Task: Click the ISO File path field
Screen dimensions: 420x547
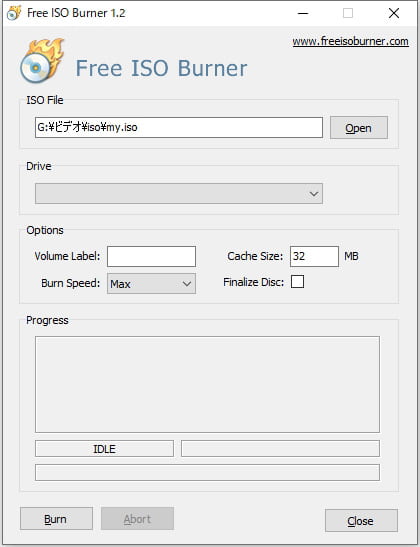Action: (179, 127)
